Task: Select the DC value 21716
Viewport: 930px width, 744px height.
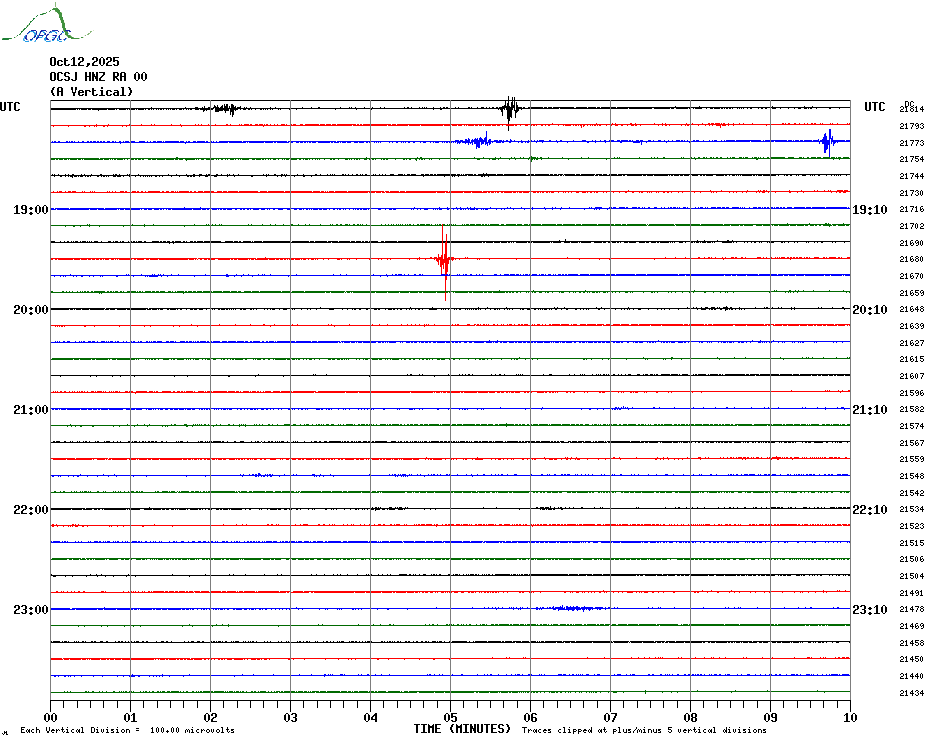Action: pyautogui.click(x=912, y=209)
